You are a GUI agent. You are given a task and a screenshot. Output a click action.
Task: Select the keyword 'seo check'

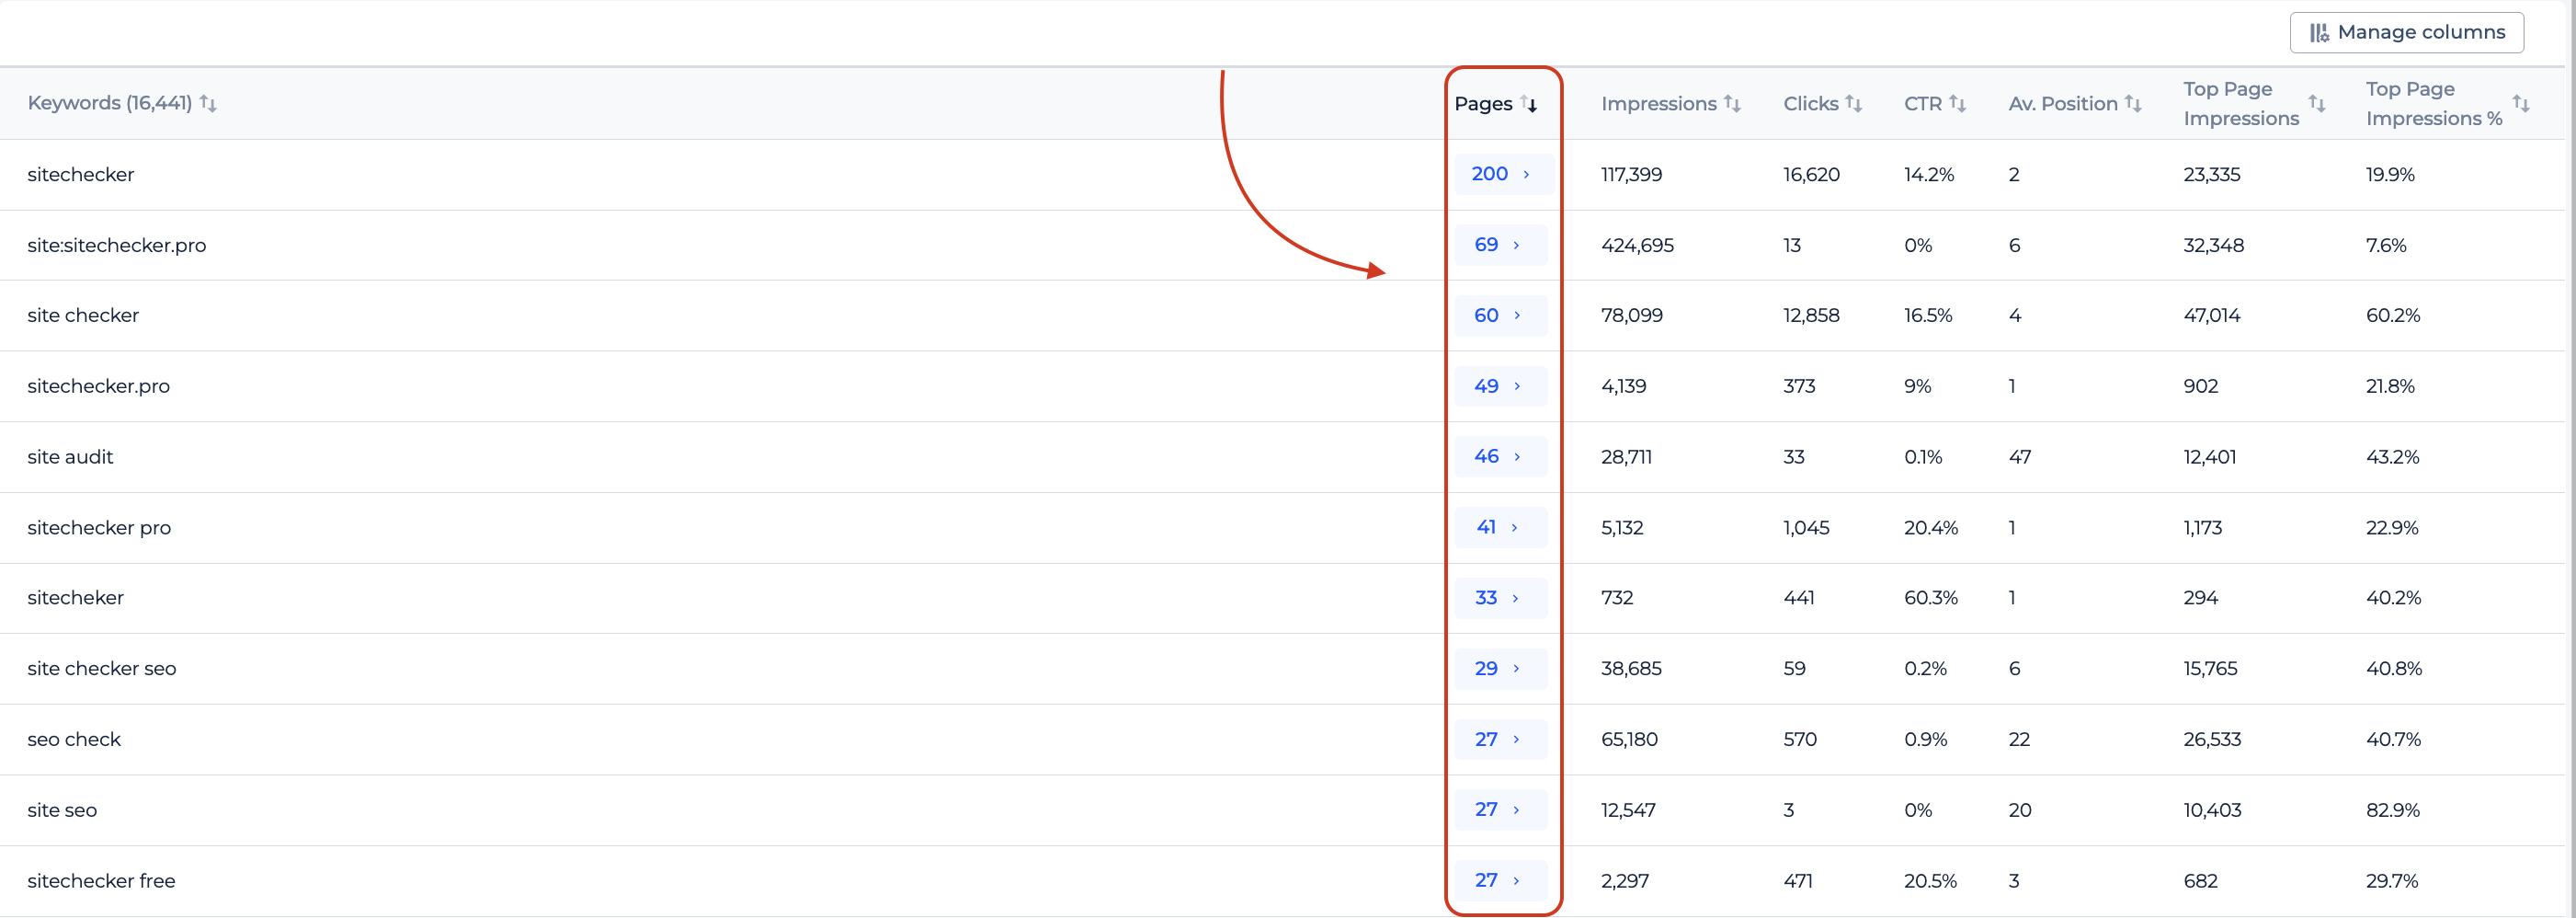[x=74, y=739]
